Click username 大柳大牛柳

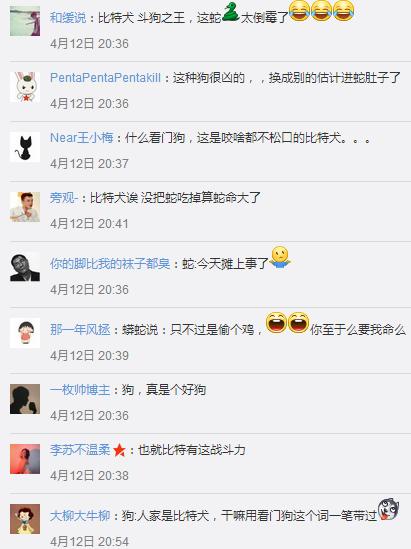pyautogui.click(x=80, y=516)
